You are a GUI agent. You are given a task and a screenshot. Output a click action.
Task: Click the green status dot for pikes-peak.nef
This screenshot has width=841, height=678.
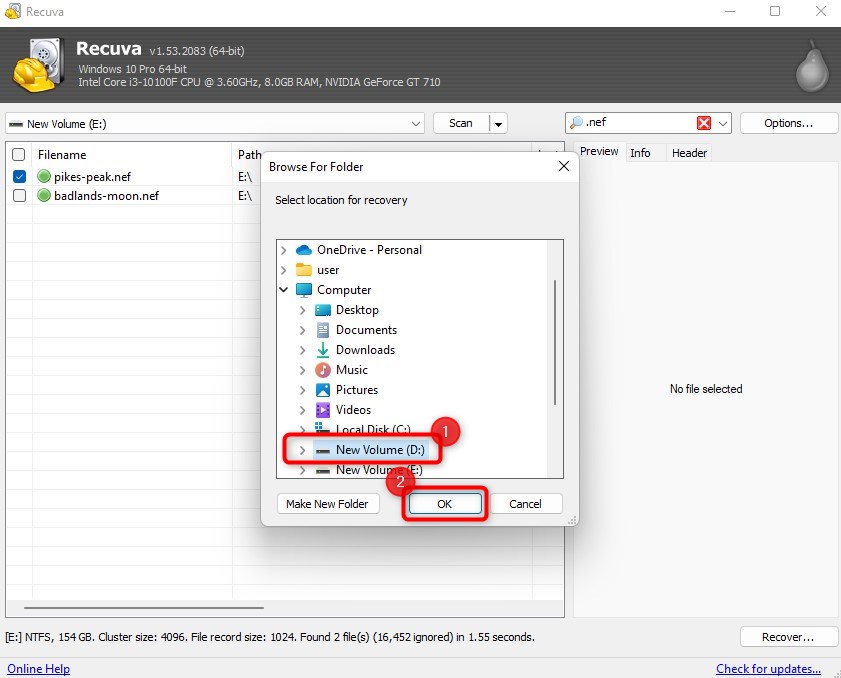coord(44,176)
